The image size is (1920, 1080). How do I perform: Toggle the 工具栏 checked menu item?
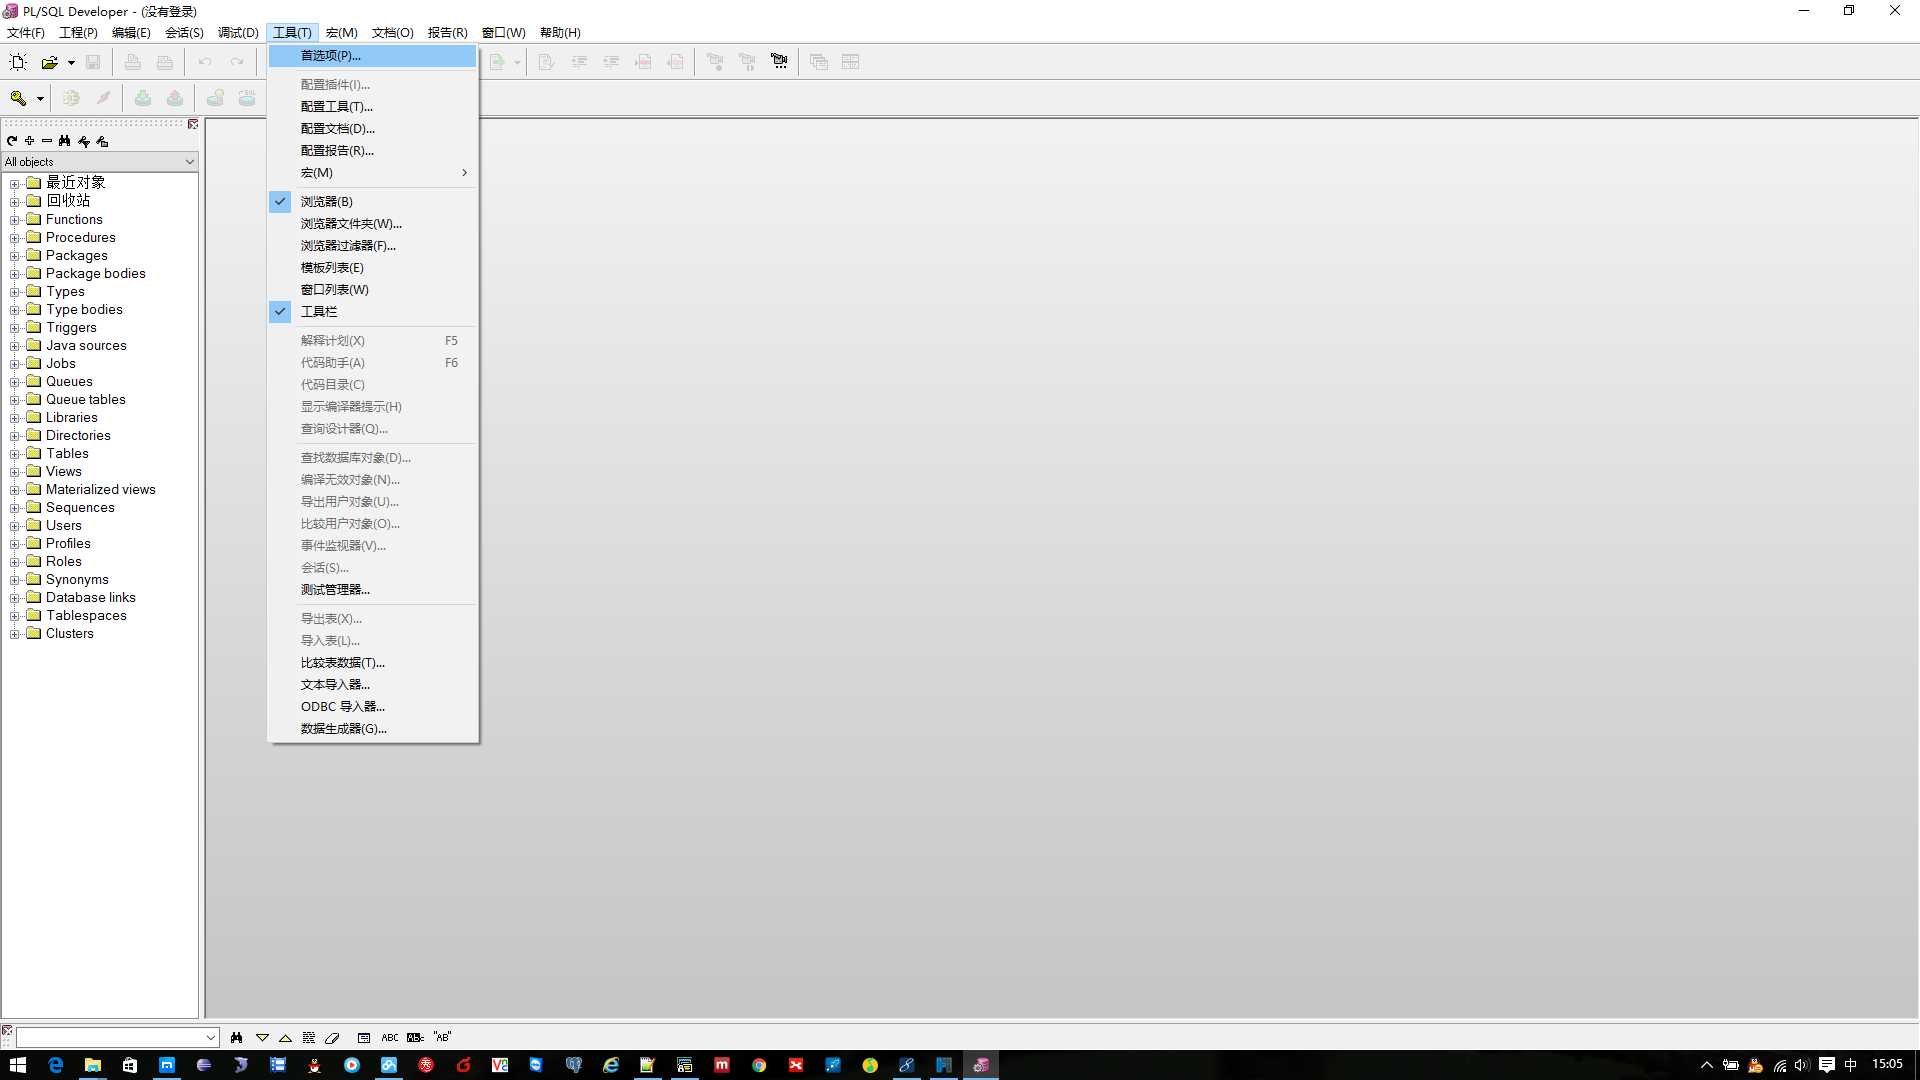[373, 312]
